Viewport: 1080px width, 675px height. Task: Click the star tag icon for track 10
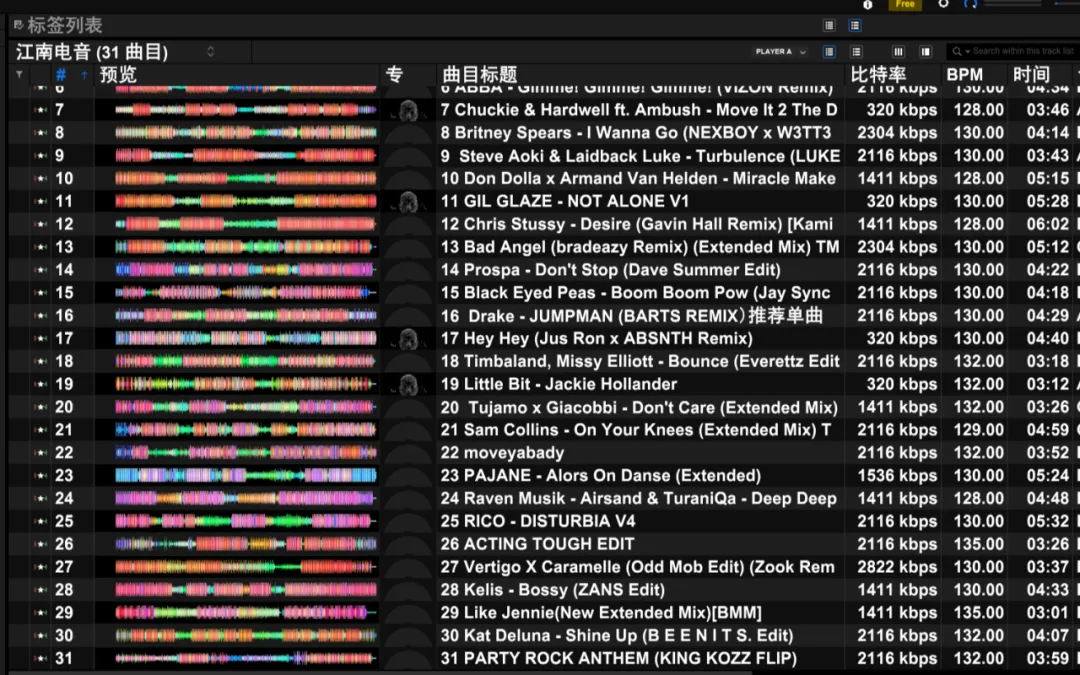click(41, 178)
